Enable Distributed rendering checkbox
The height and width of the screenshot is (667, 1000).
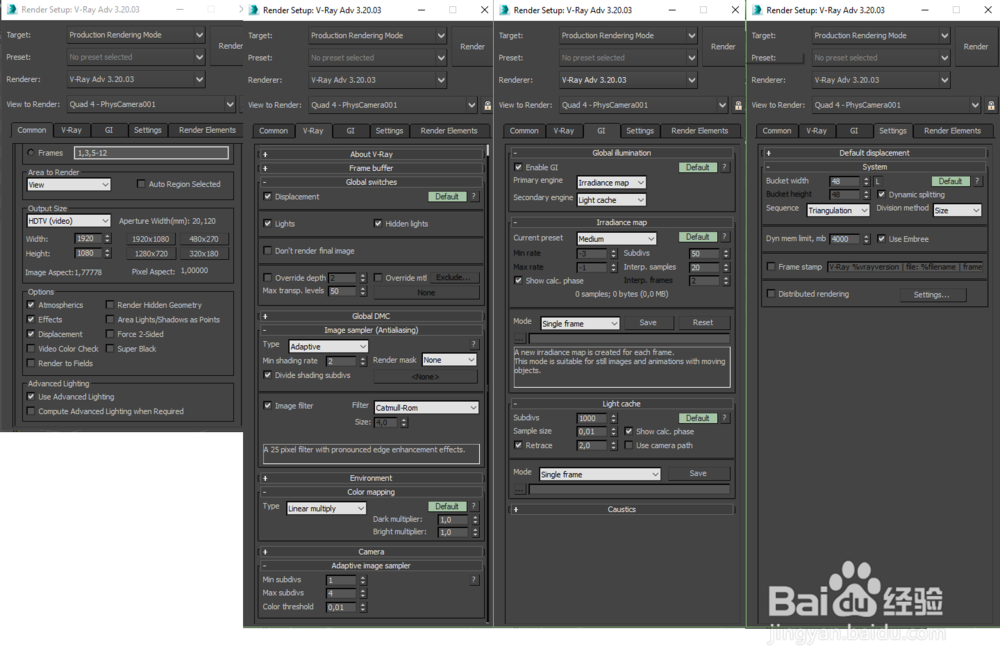771,293
